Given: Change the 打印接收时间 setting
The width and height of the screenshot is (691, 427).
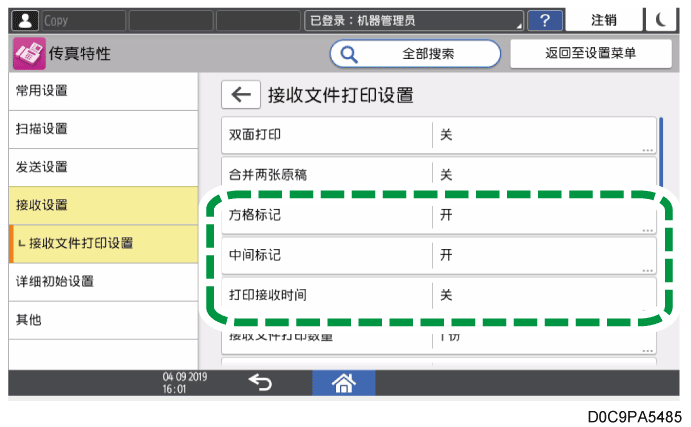Looking at the screenshot, I should (438, 295).
